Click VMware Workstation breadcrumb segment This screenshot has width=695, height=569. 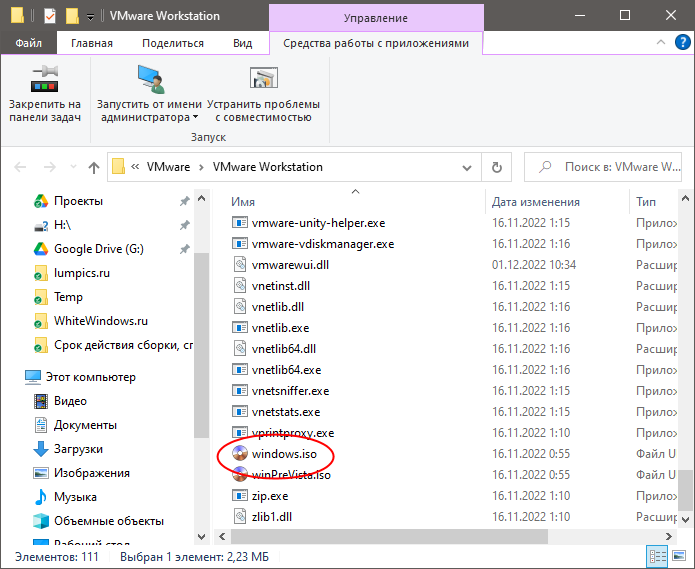[x=268, y=167]
